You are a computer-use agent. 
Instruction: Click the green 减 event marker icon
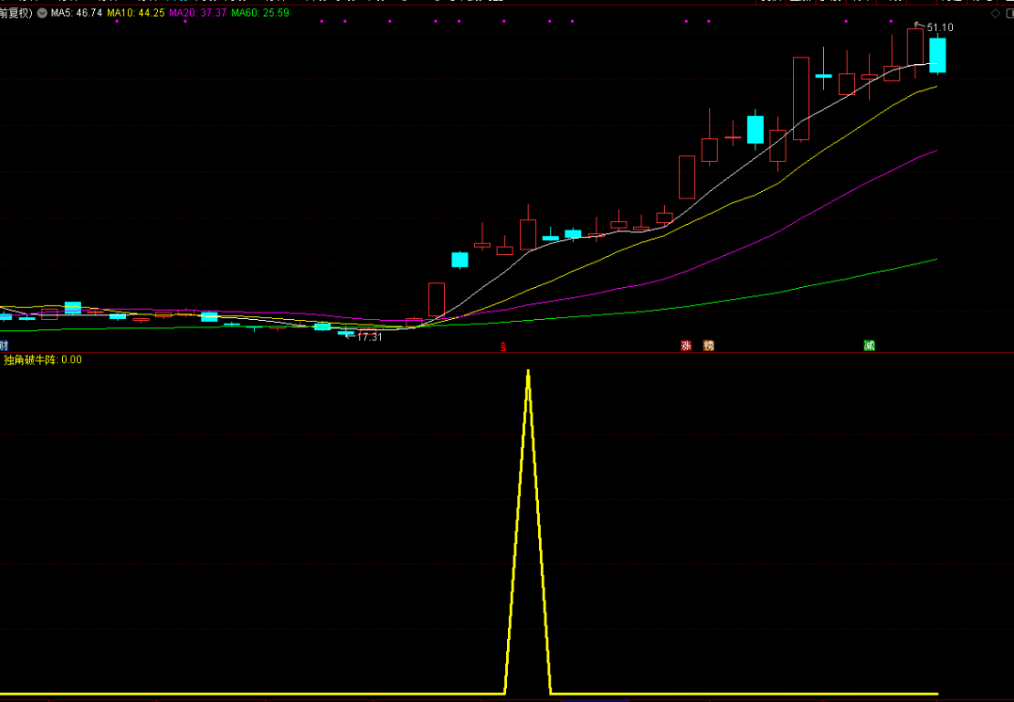pyautogui.click(x=869, y=346)
